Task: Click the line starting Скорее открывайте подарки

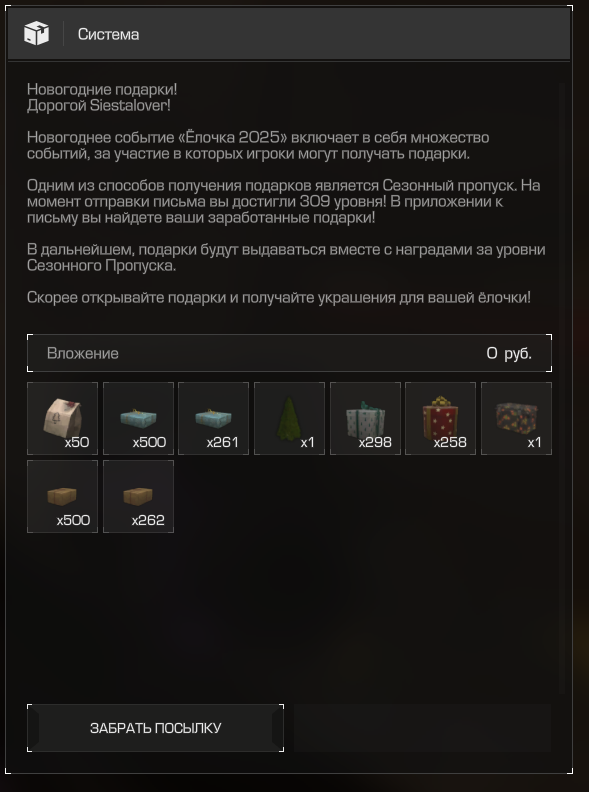Action: [x=279, y=297]
